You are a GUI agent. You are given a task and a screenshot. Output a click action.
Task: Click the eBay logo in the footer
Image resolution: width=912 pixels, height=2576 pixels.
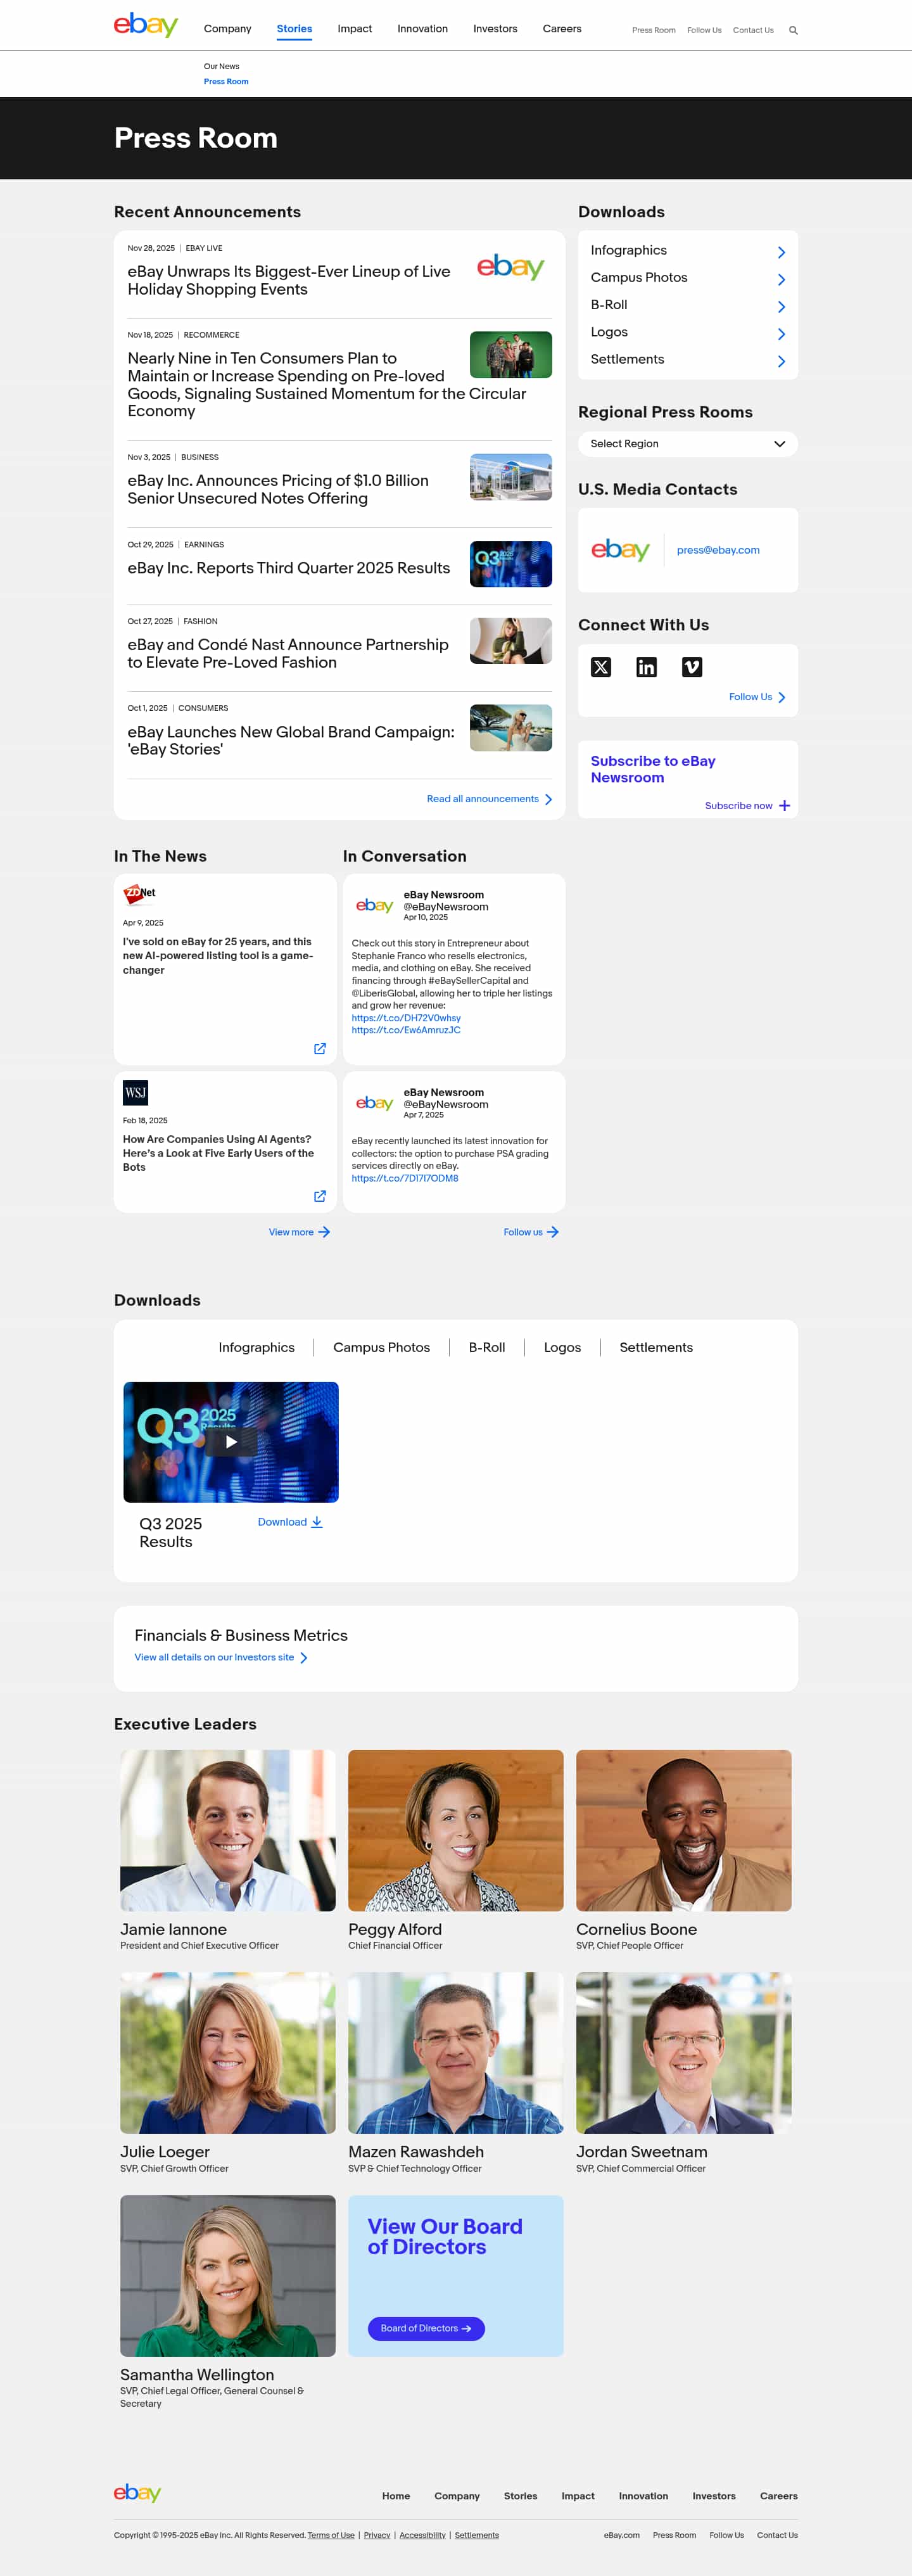pos(137,2492)
